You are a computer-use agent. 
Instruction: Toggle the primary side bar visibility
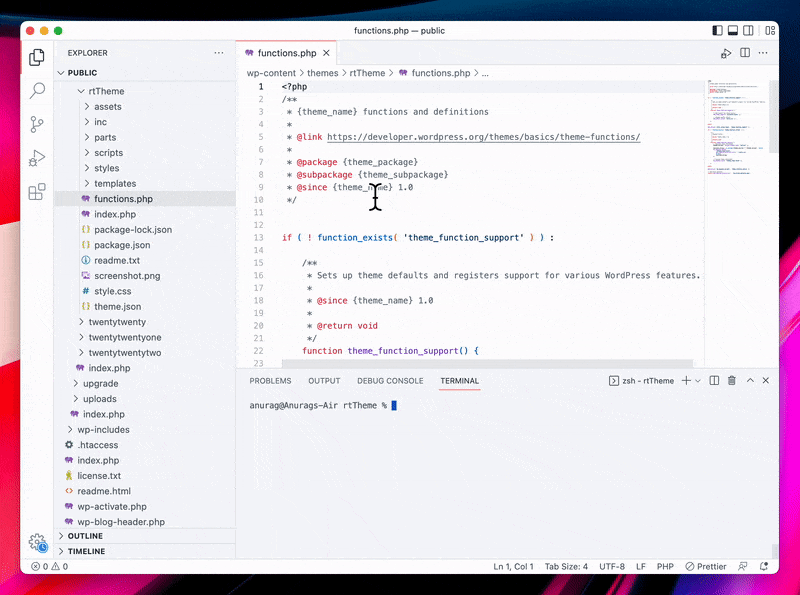click(717, 31)
